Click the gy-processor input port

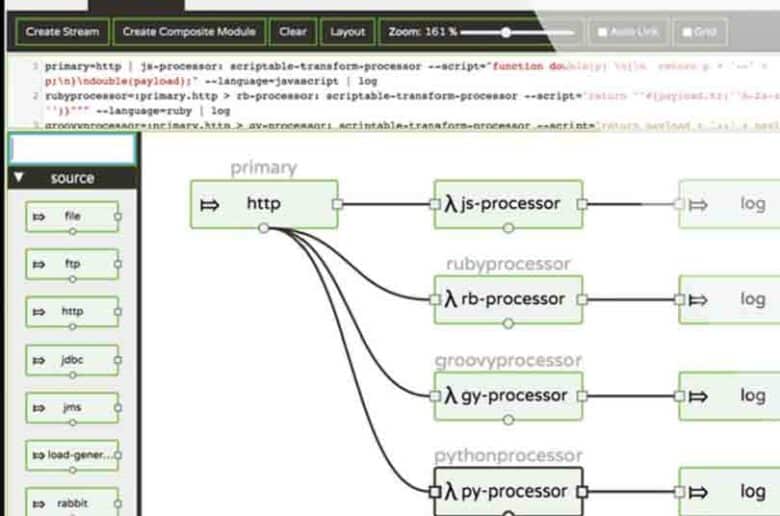435,396
